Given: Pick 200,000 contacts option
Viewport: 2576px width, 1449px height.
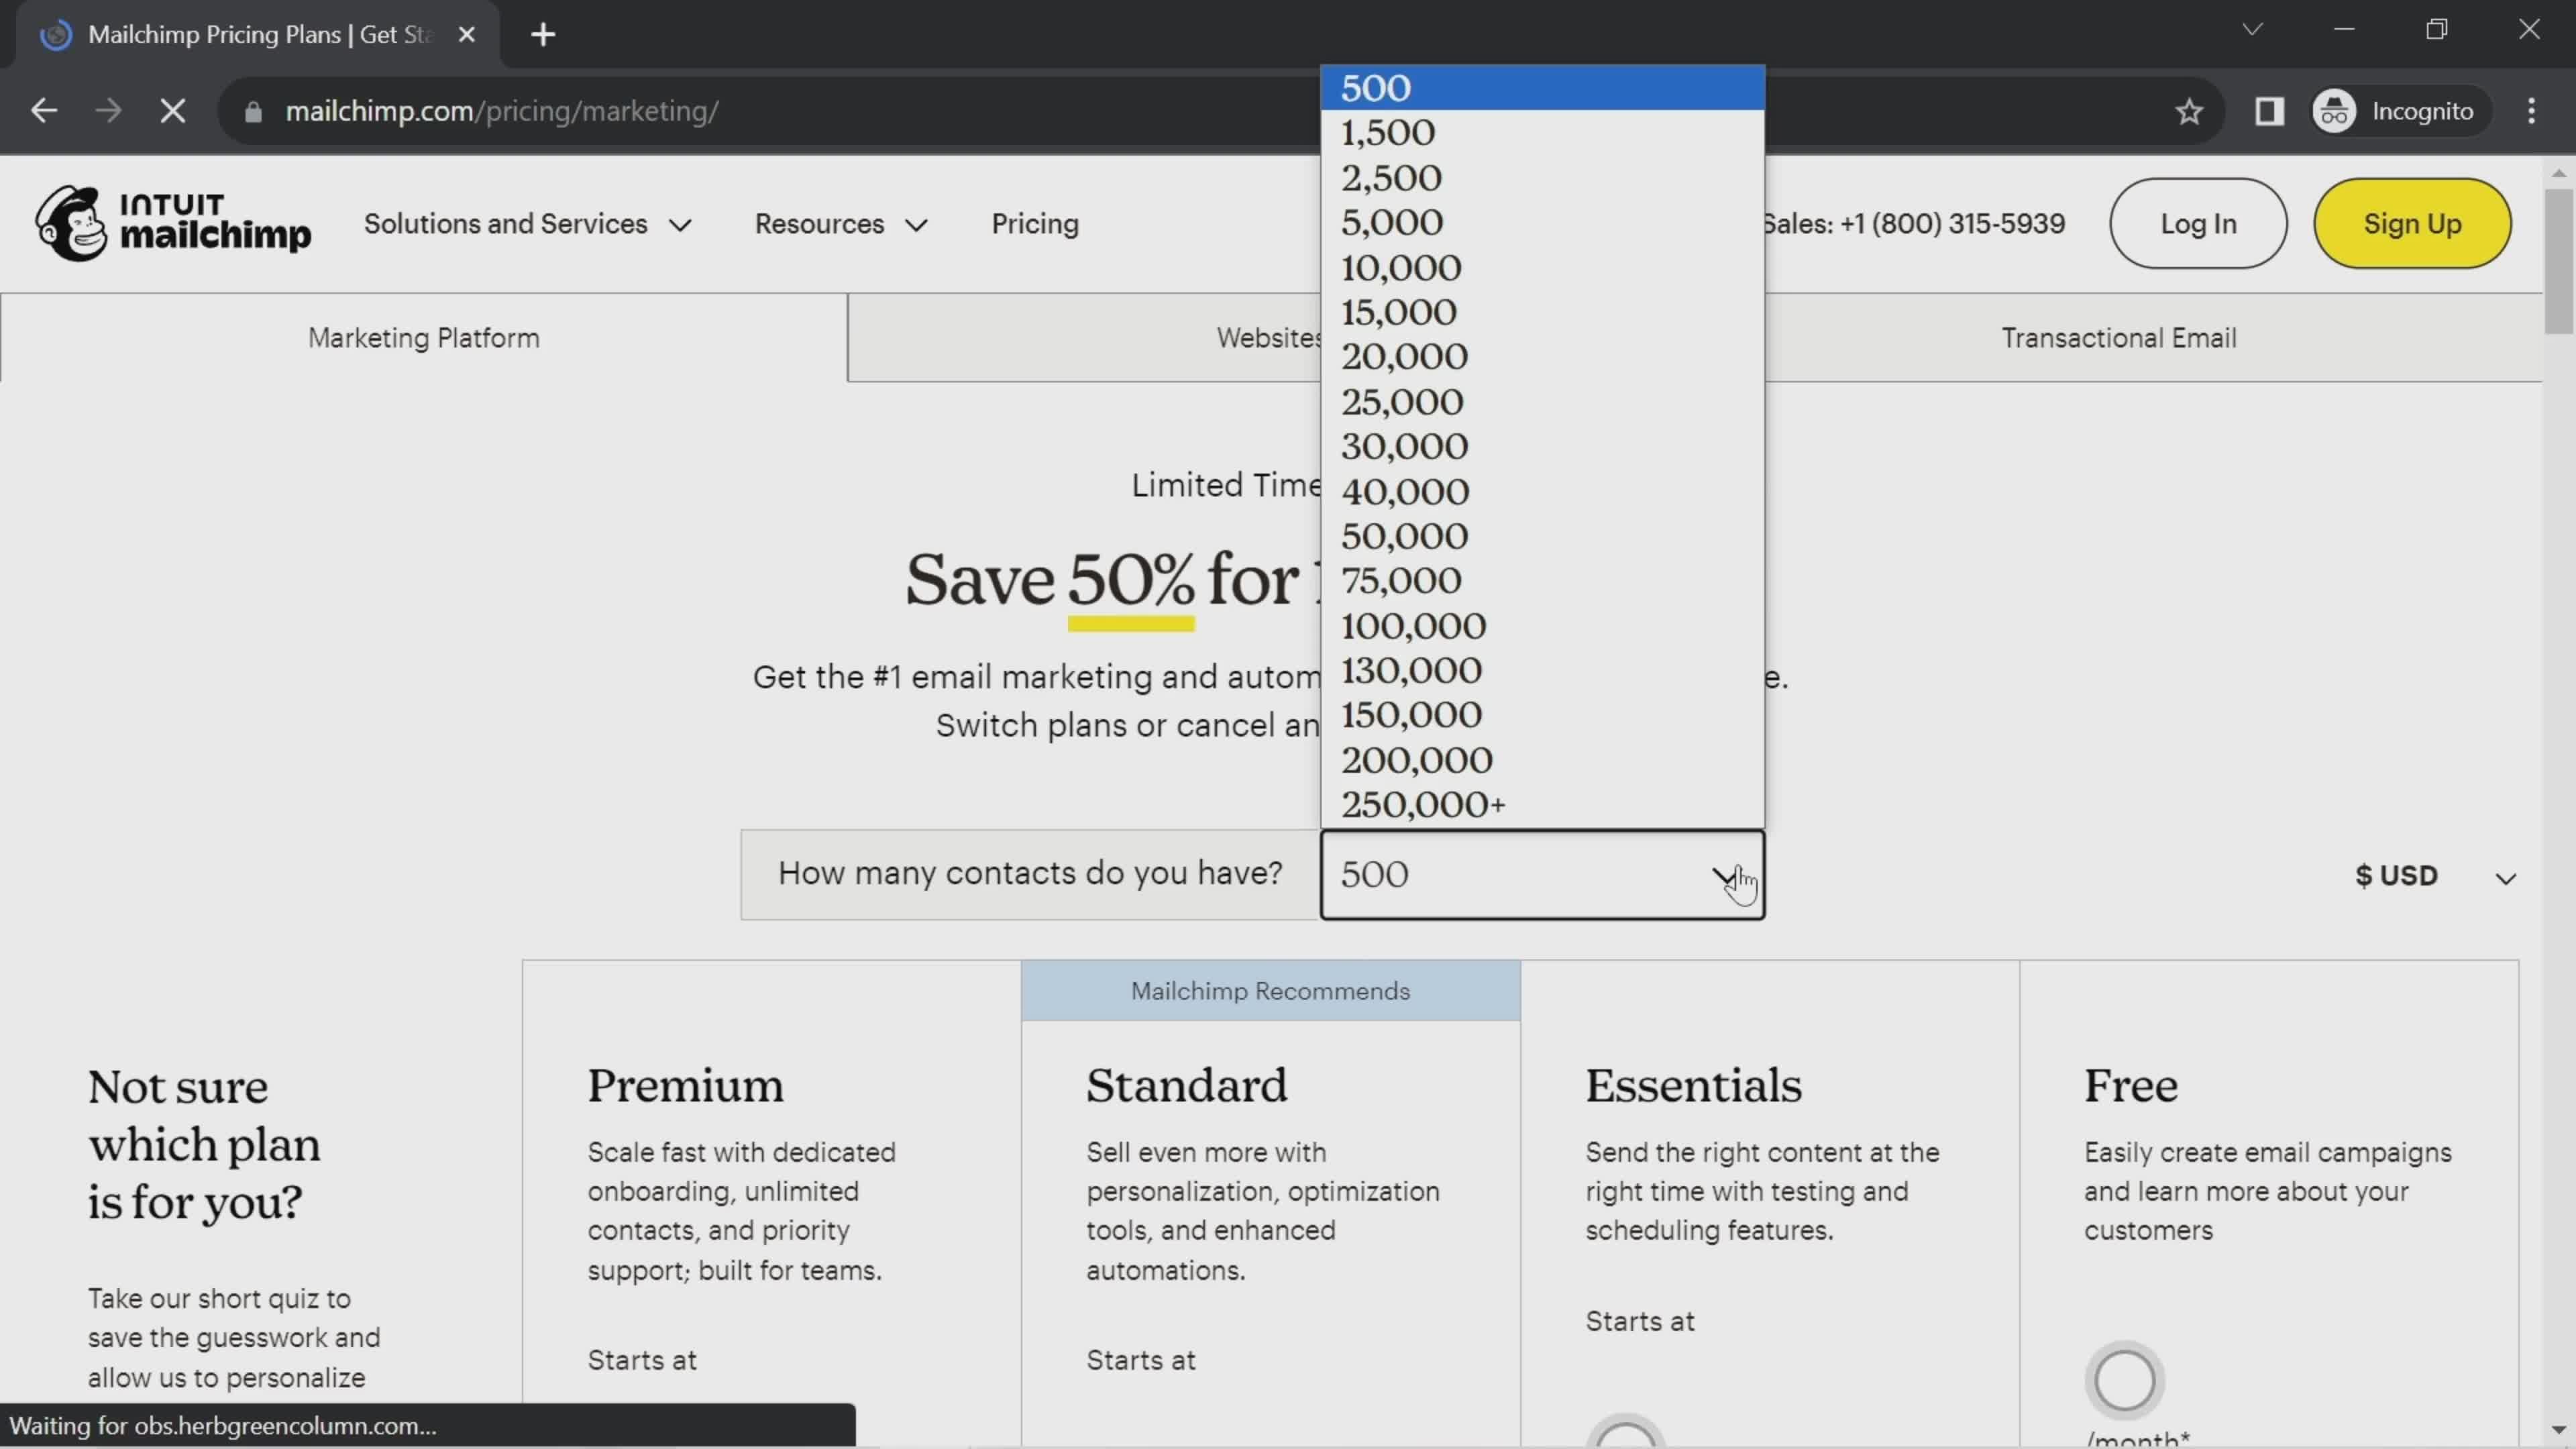Looking at the screenshot, I should pos(1542,760).
